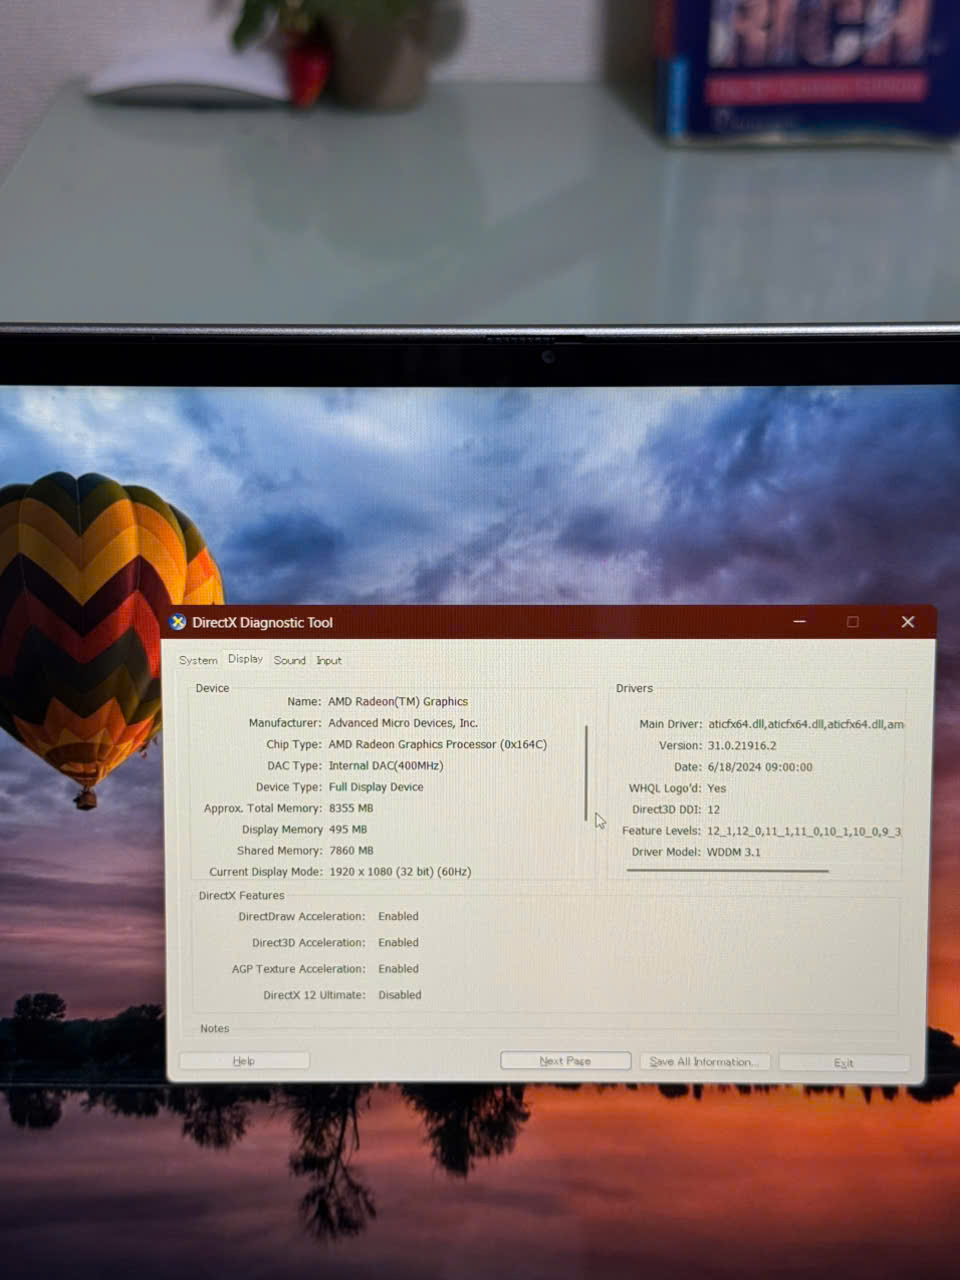The height and width of the screenshot is (1280, 960).
Task: Select the Display tab
Action: (245, 659)
